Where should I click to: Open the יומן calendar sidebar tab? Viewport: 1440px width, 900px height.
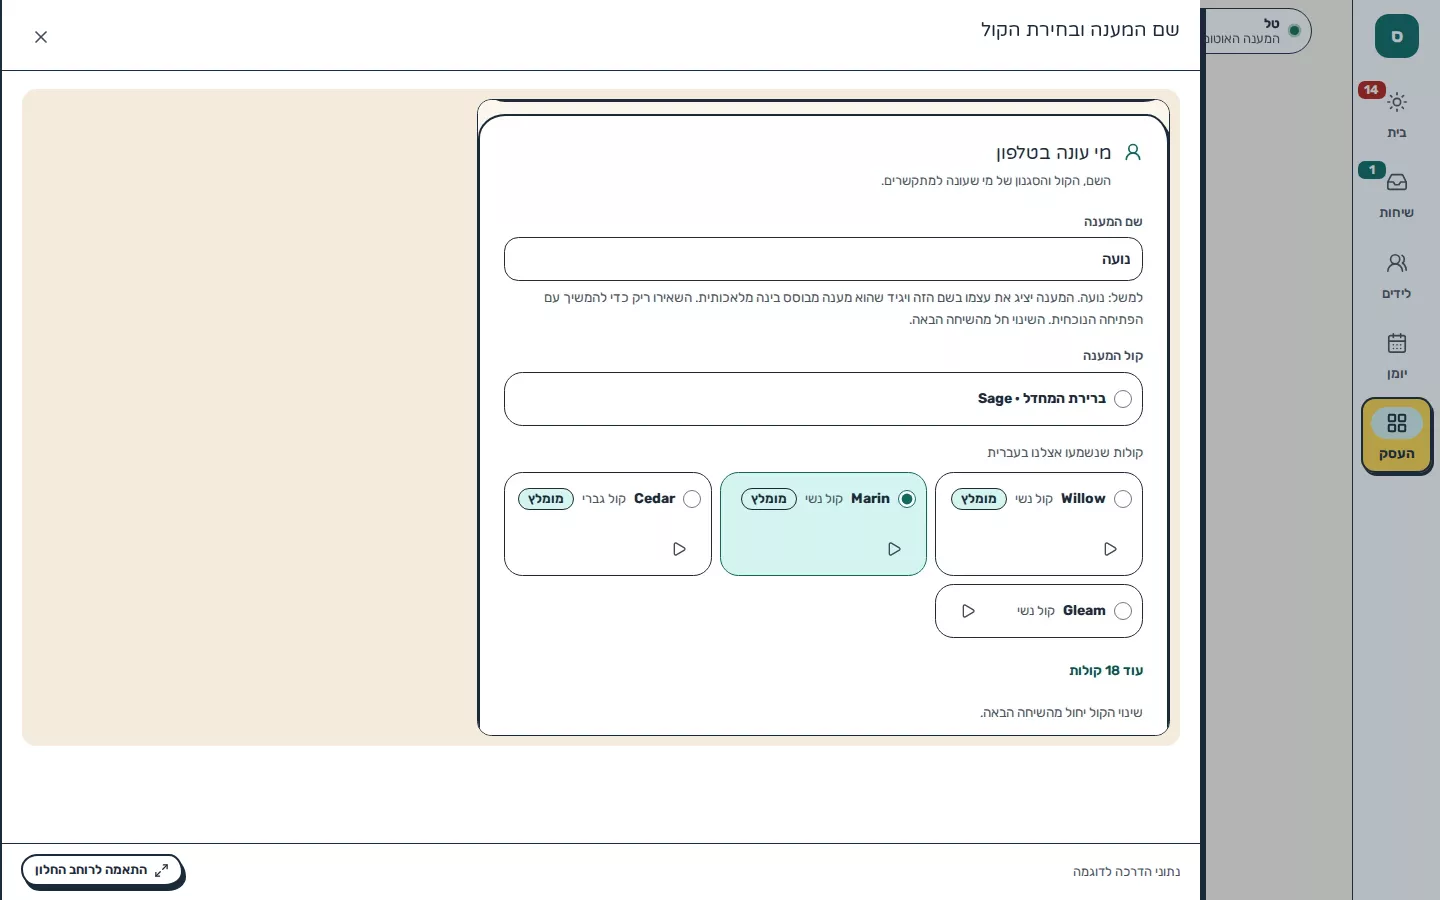pos(1397,354)
